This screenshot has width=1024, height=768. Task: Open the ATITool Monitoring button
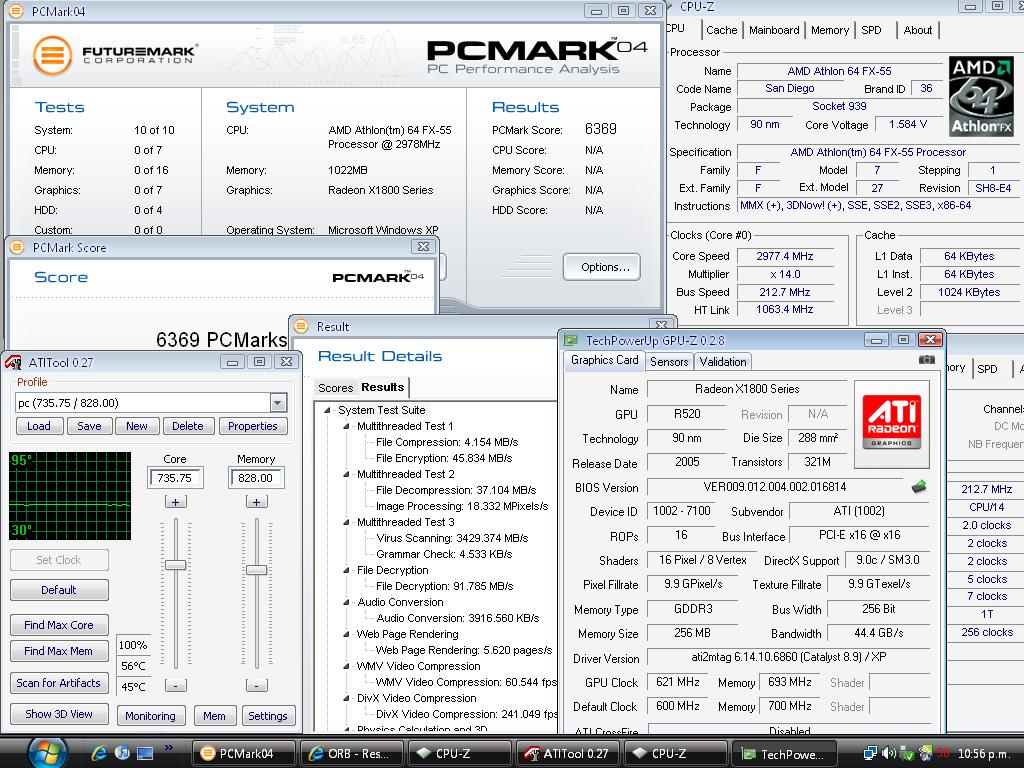click(150, 716)
